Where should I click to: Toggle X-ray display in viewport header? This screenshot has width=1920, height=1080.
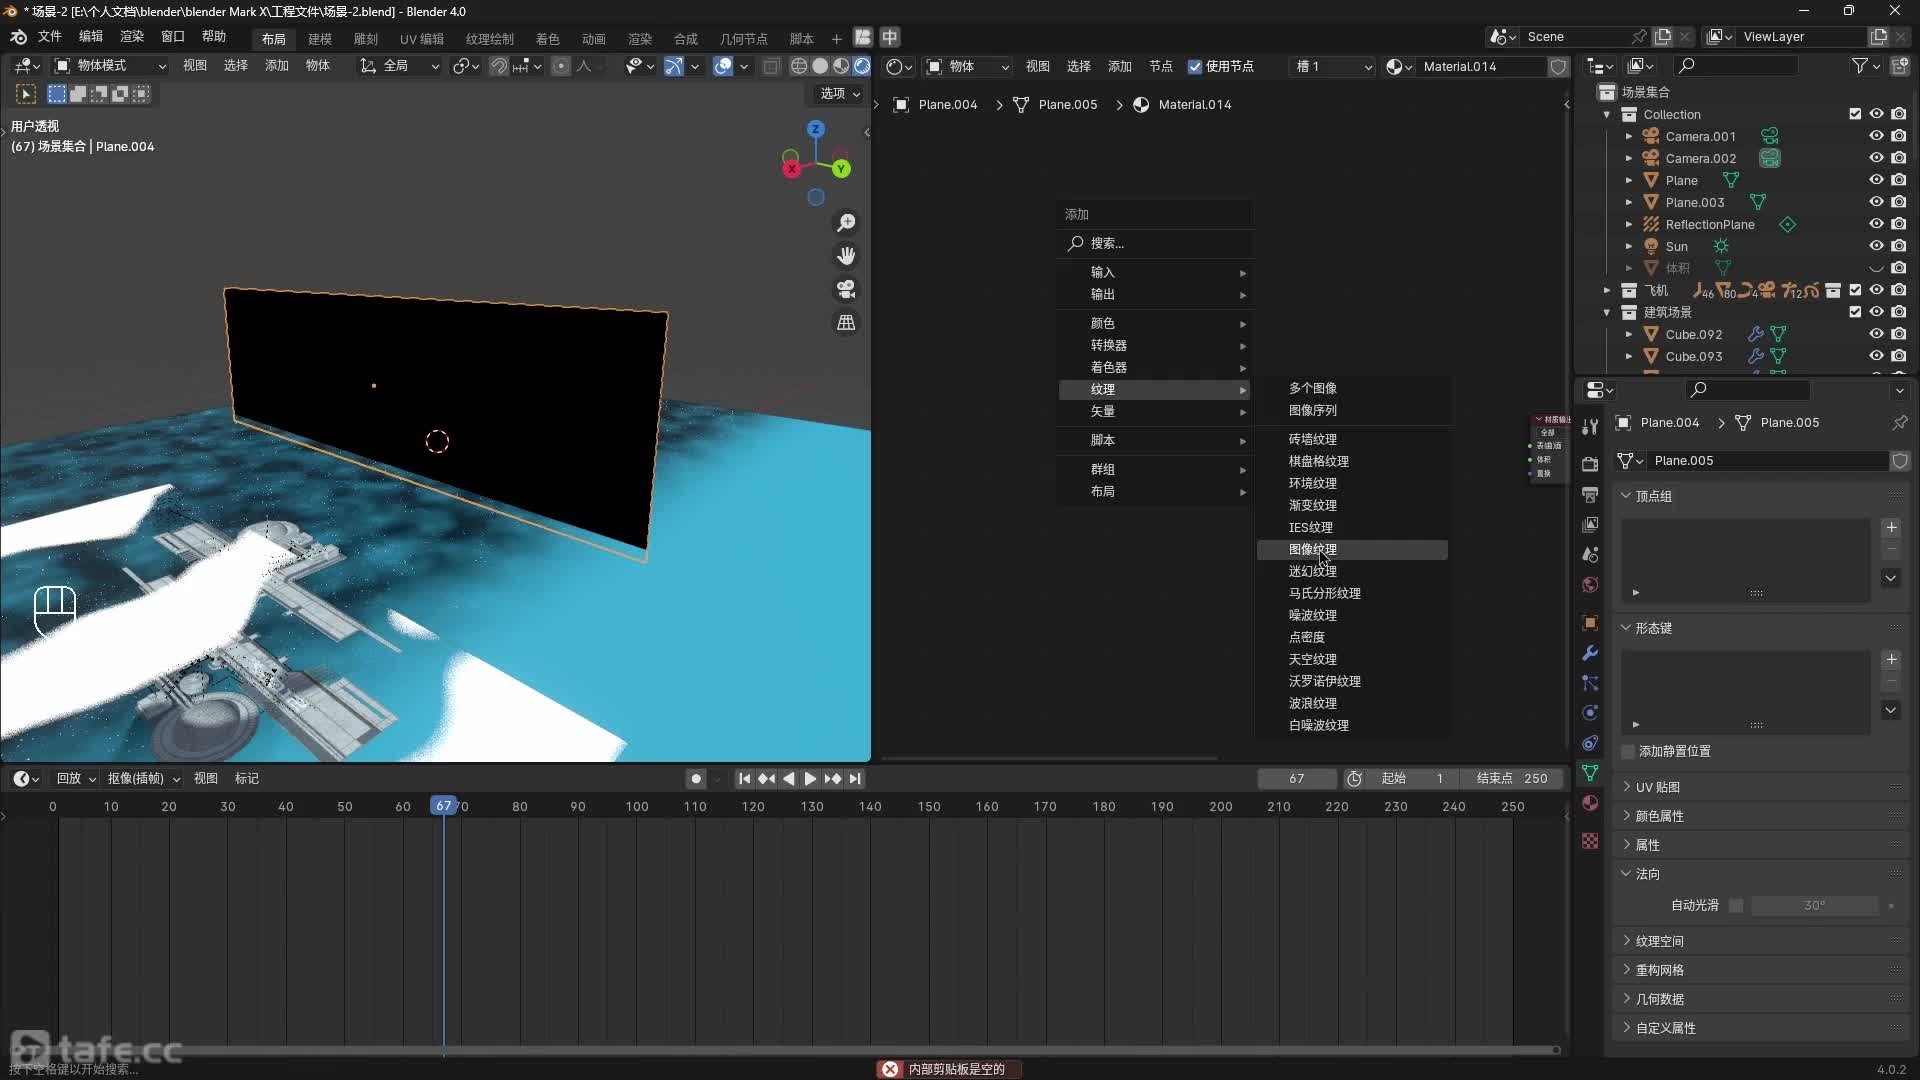[x=771, y=66]
